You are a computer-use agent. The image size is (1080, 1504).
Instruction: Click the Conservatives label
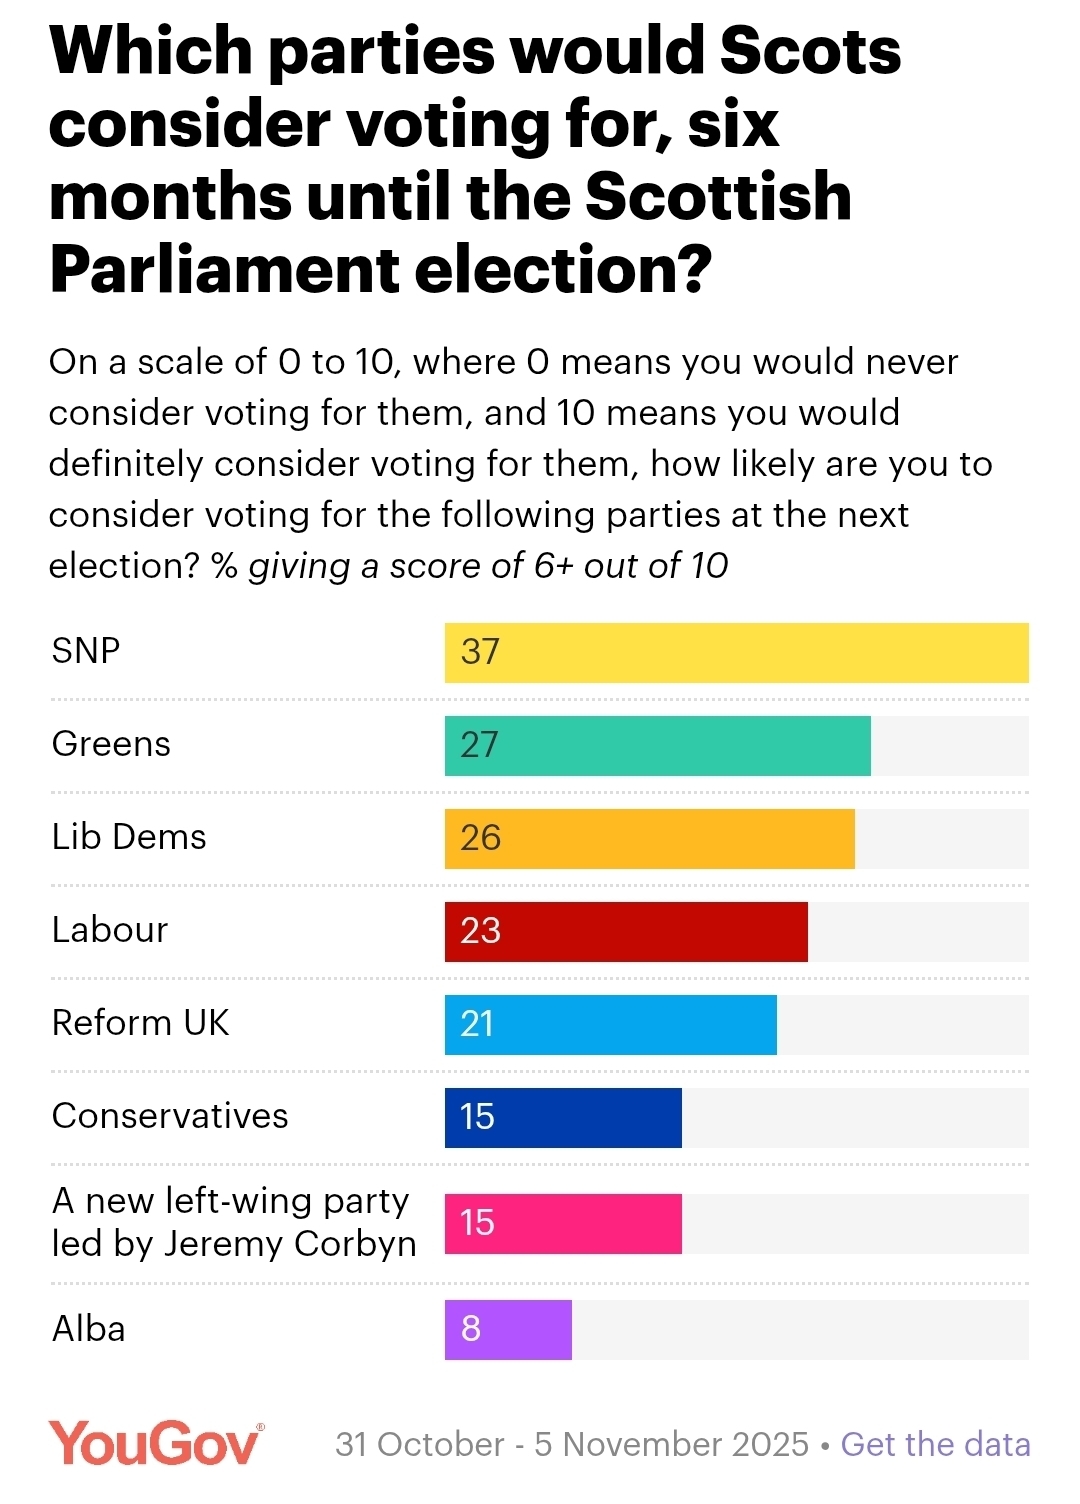click(170, 1116)
